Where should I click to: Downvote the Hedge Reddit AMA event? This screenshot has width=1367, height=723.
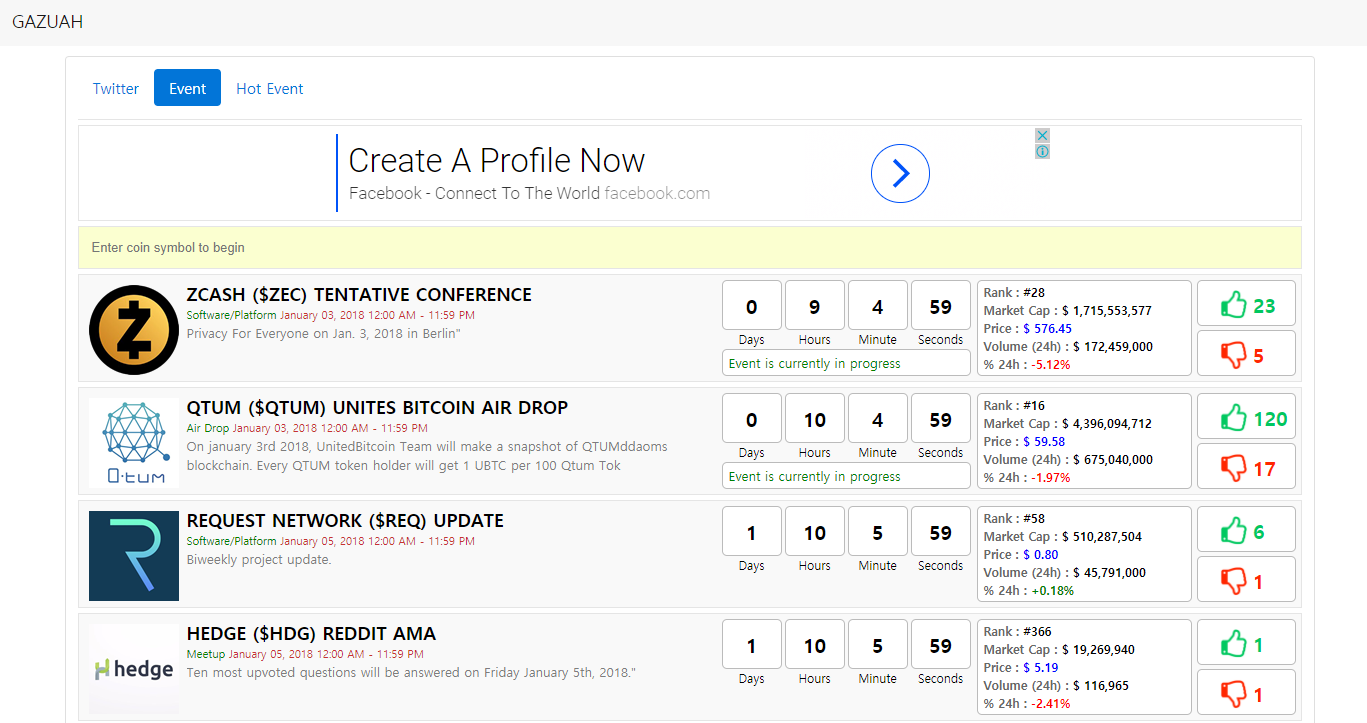[x=1246, y=692]
